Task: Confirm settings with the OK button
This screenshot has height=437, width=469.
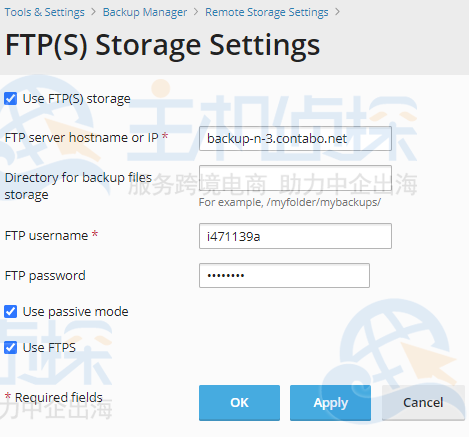Action: click(239, 403)
